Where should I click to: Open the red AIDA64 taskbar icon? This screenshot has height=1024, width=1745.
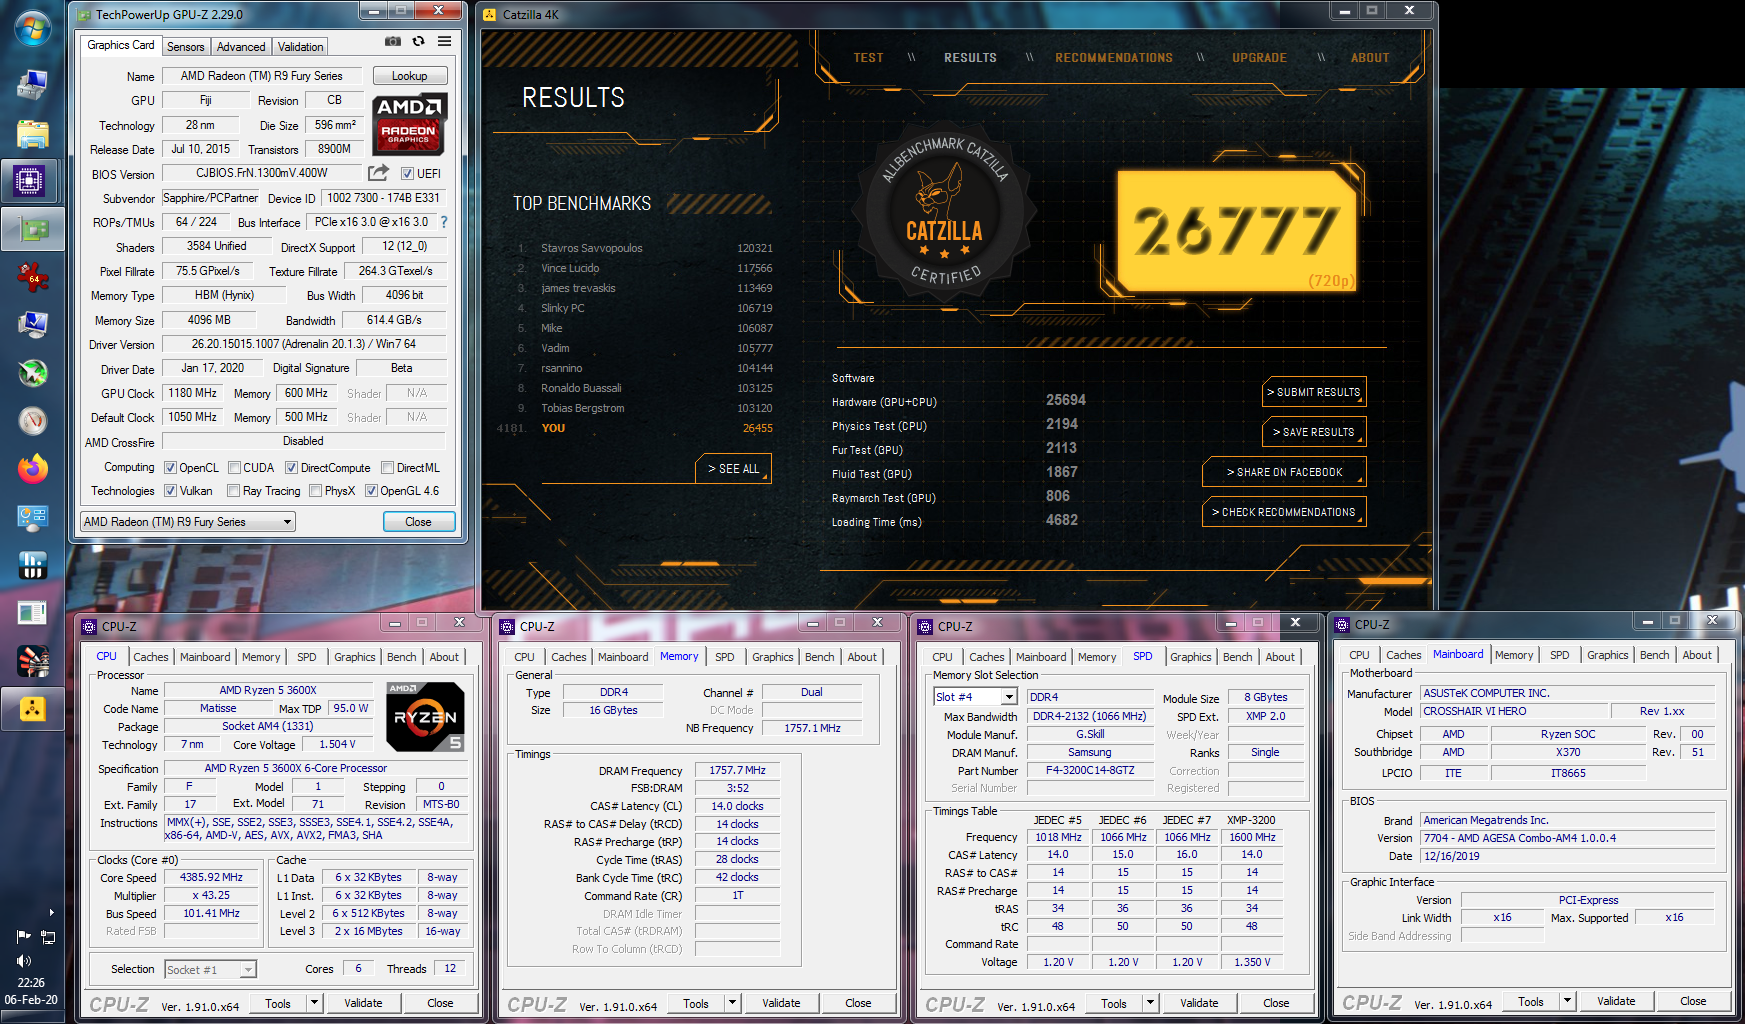point(32,277)
